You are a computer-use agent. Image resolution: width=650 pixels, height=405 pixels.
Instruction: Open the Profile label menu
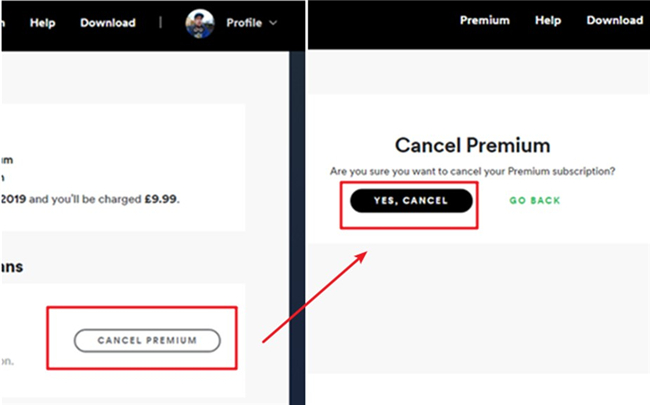243,23
